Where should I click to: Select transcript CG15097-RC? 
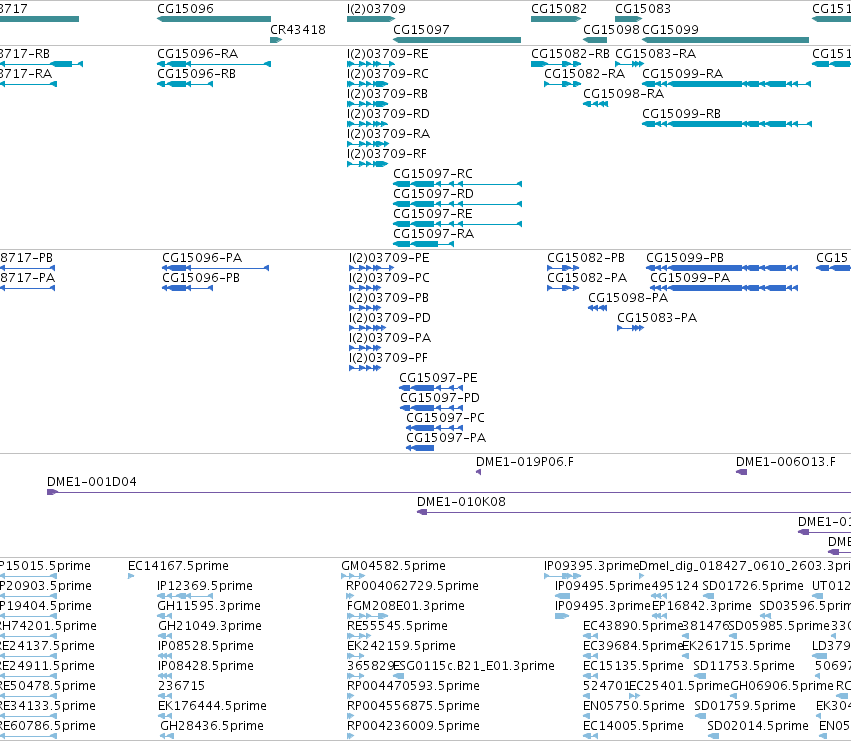click(x=433, y=174)
